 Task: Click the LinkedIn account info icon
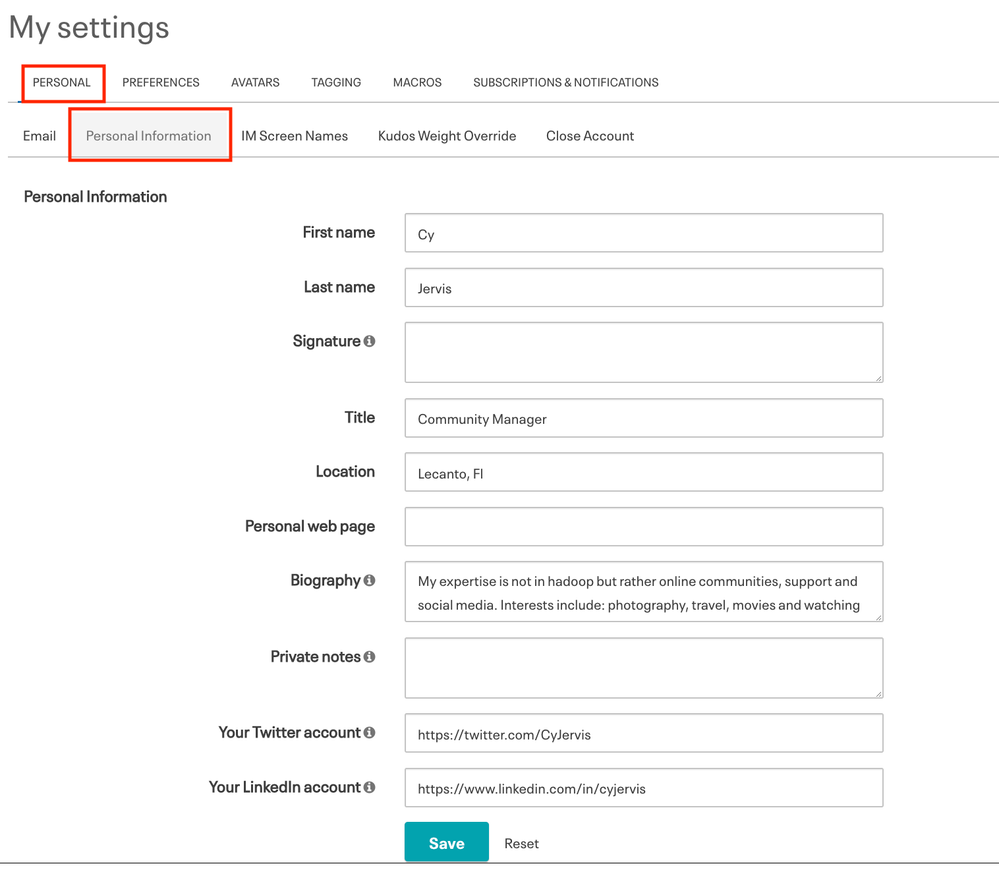[369, 787]
